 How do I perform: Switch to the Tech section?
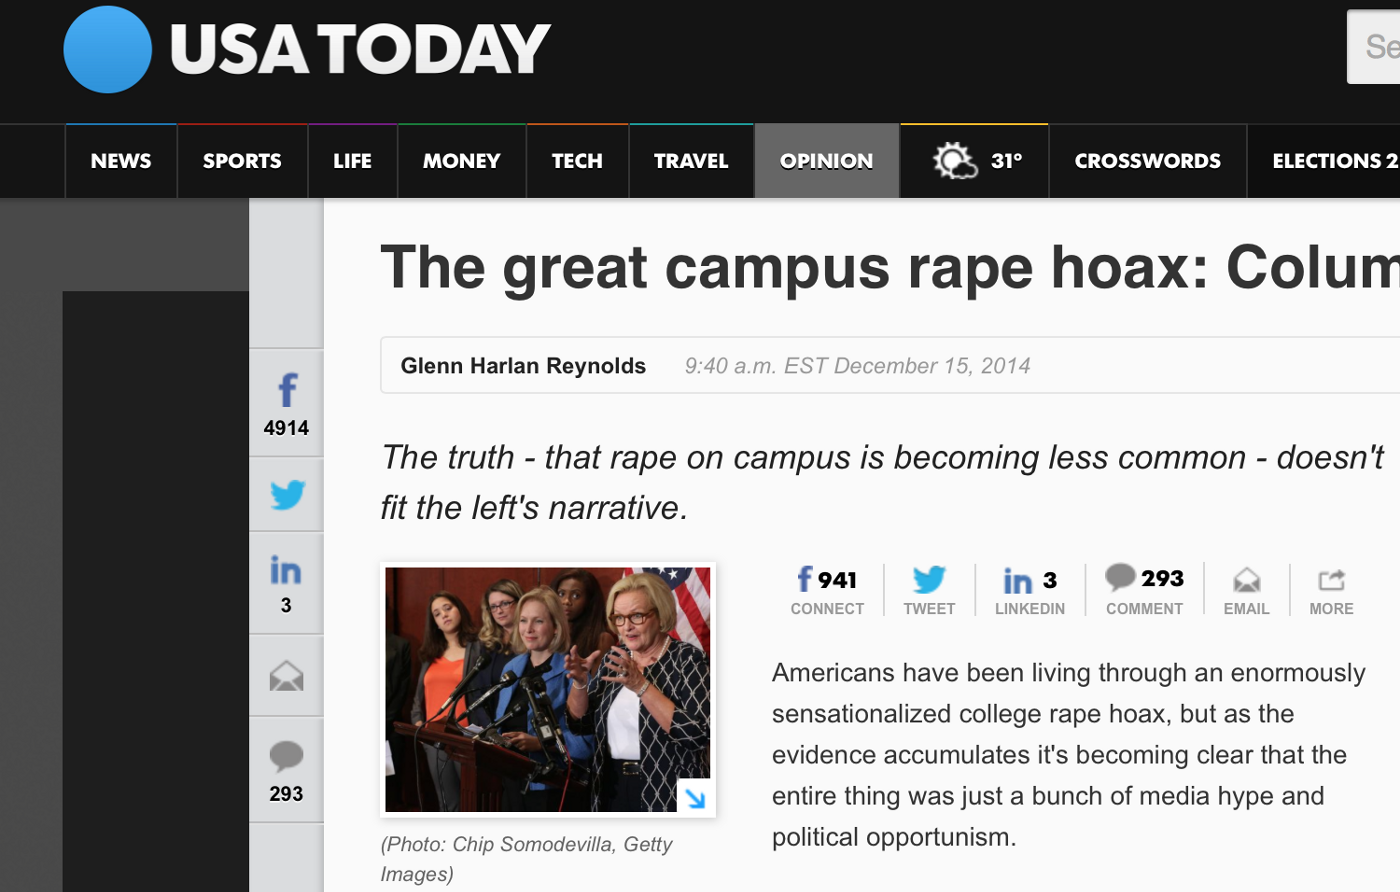pyautogui.click(x=577, y=161)
